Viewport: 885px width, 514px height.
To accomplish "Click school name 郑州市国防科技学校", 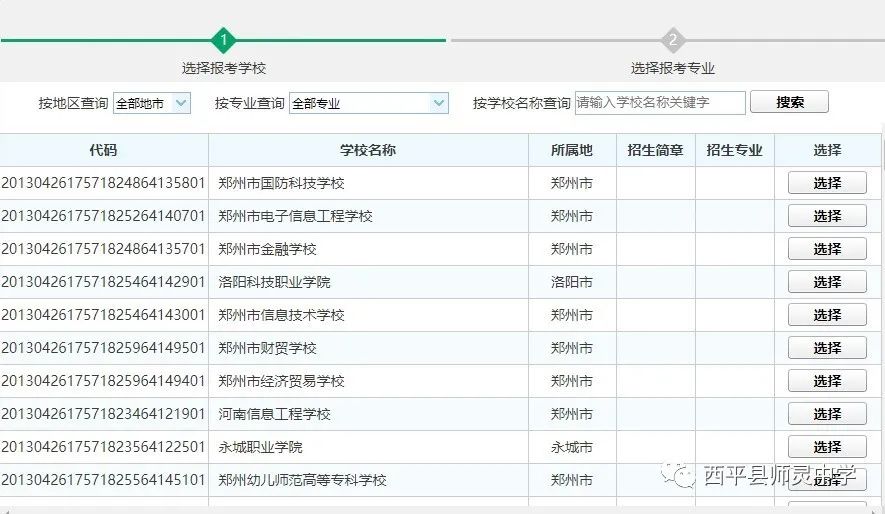I will 281,183.
